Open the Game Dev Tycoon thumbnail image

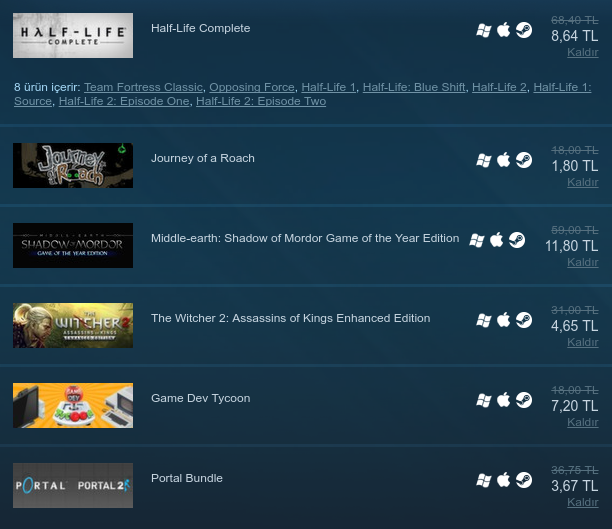73,406
